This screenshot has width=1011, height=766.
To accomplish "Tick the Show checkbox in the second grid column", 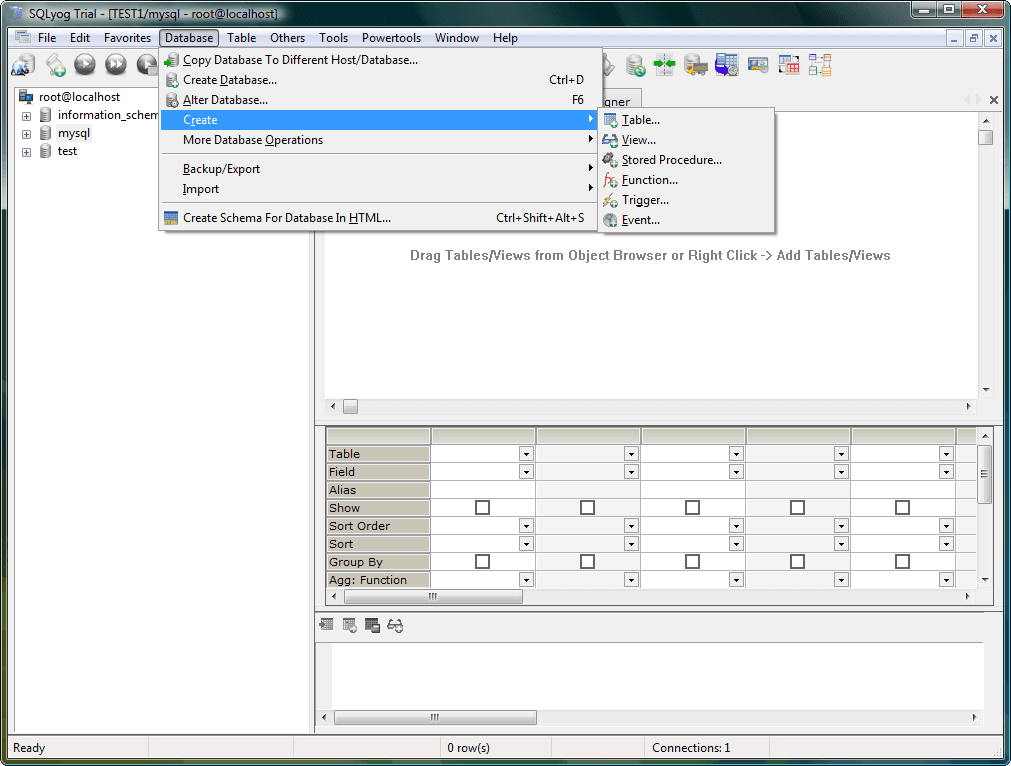I will point(587,507).
